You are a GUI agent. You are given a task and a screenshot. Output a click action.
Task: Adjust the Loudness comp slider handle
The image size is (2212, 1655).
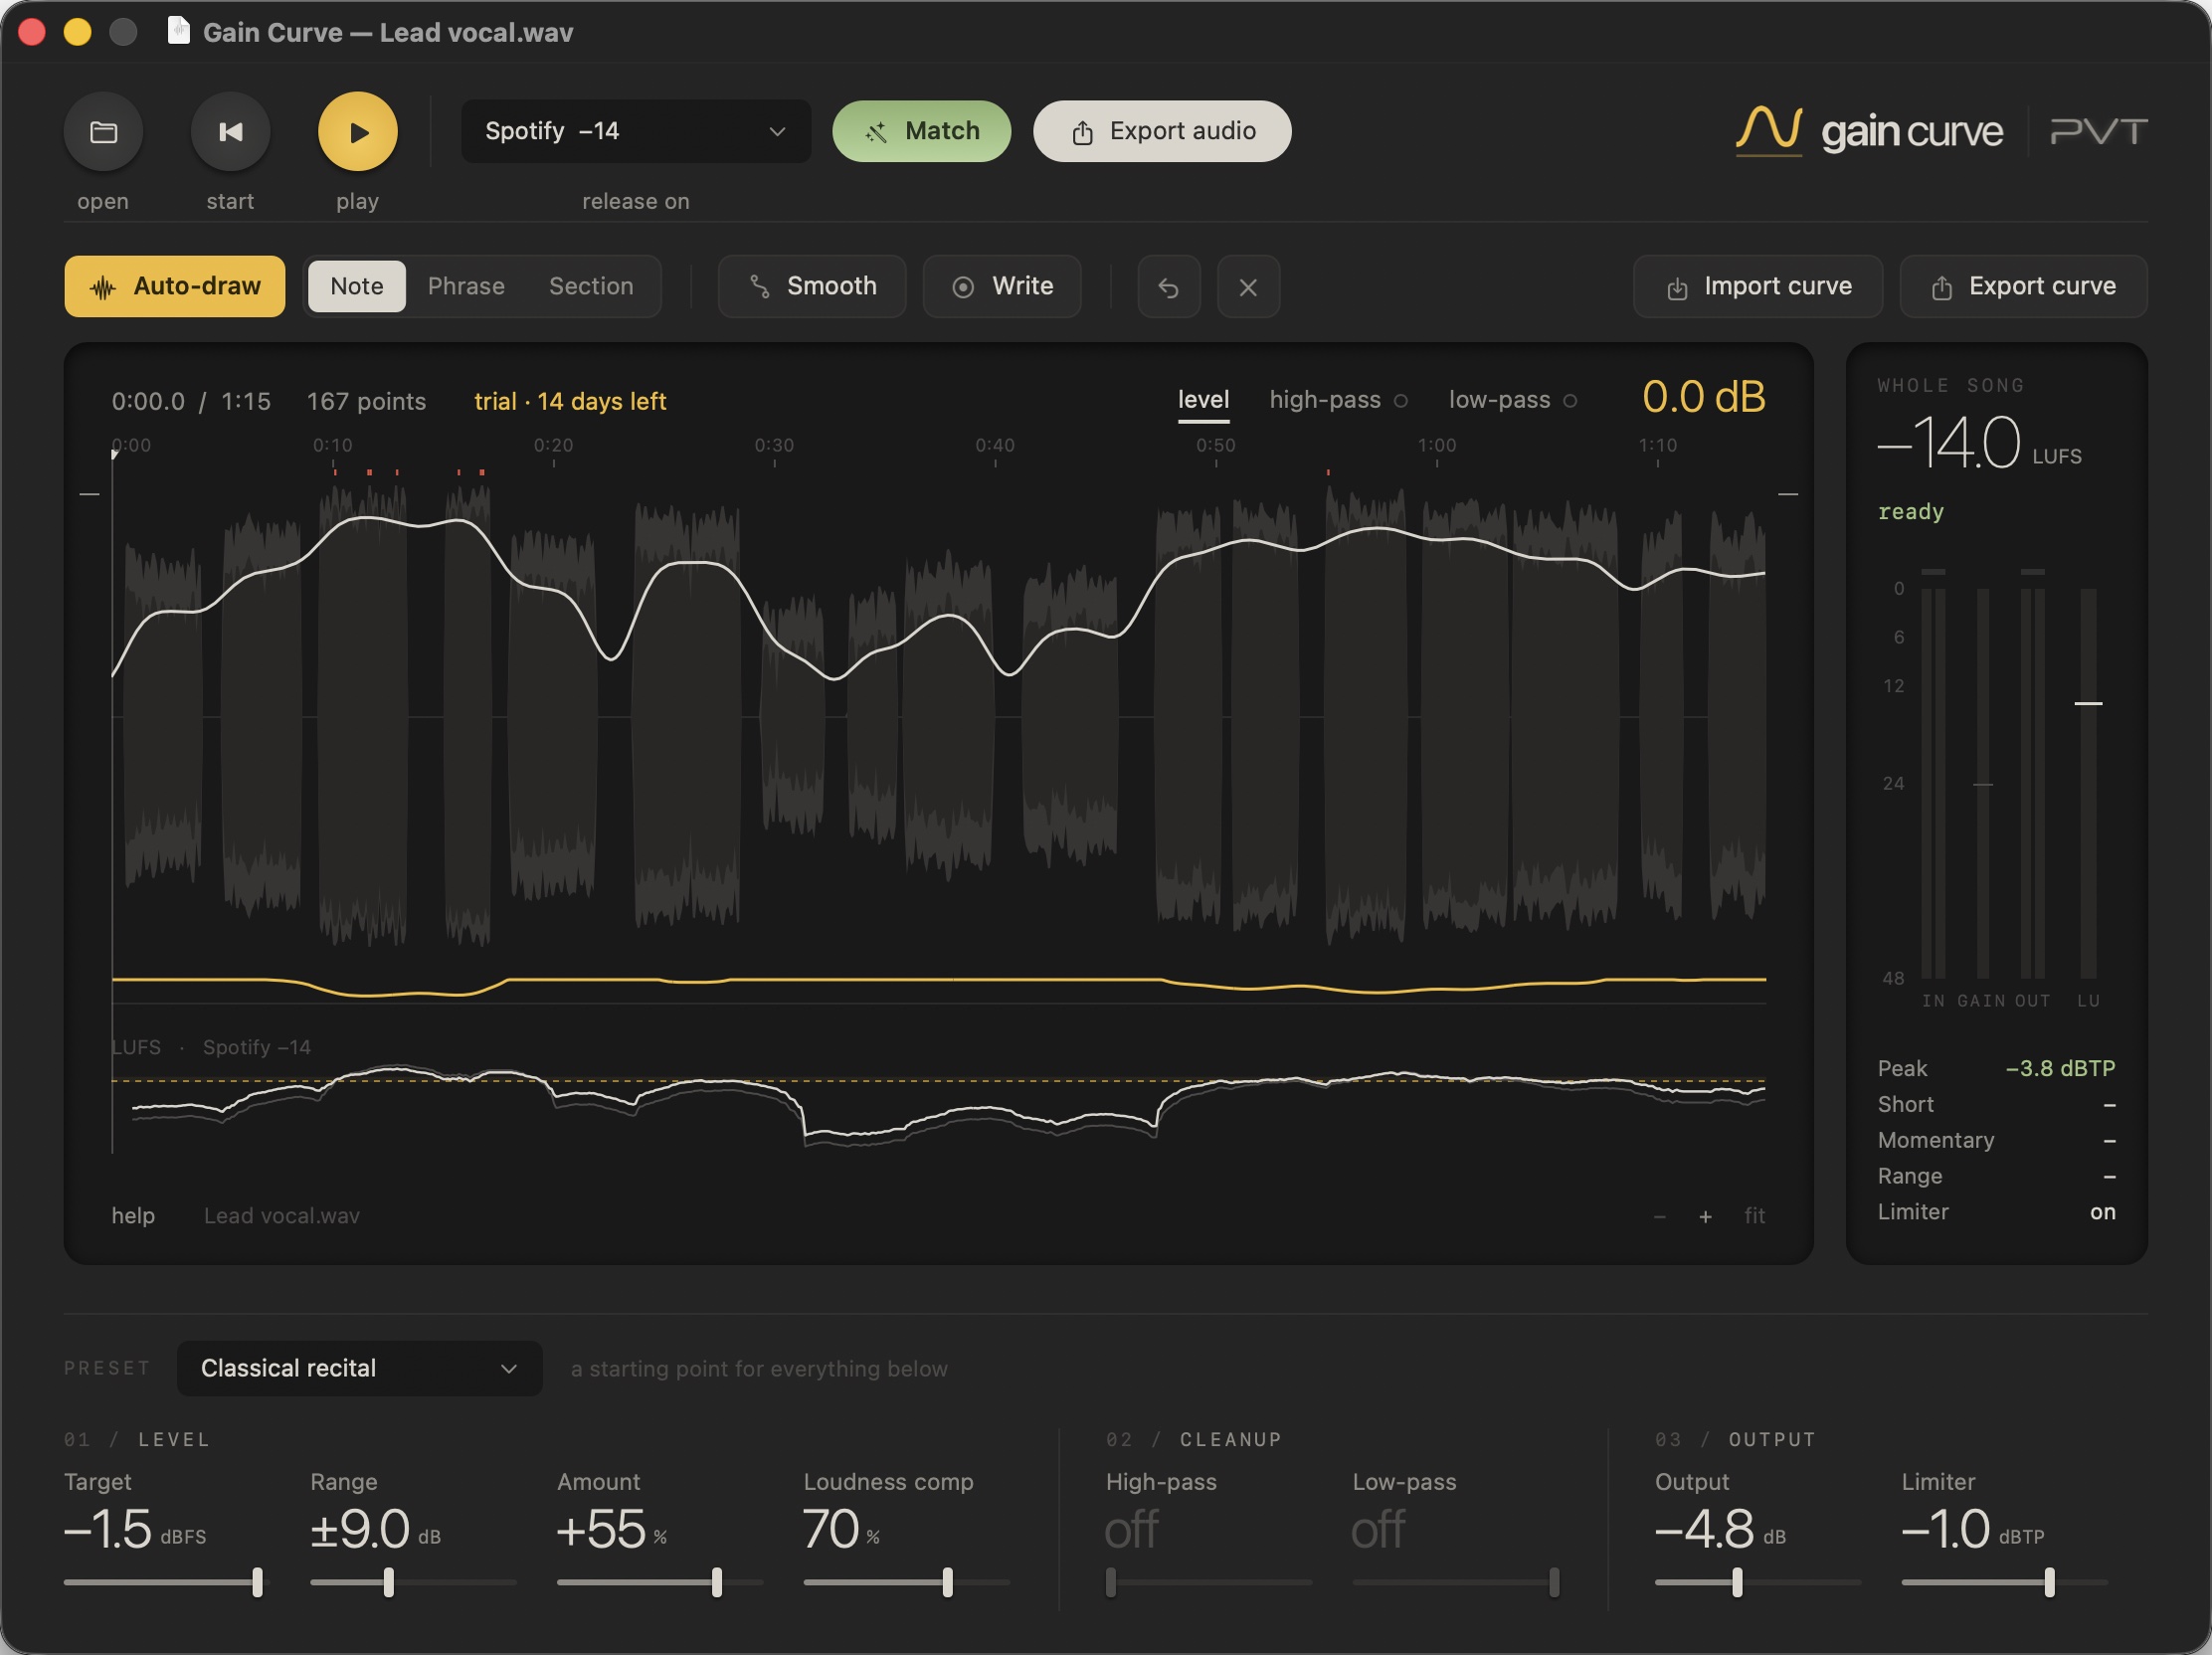(947, 1582)
